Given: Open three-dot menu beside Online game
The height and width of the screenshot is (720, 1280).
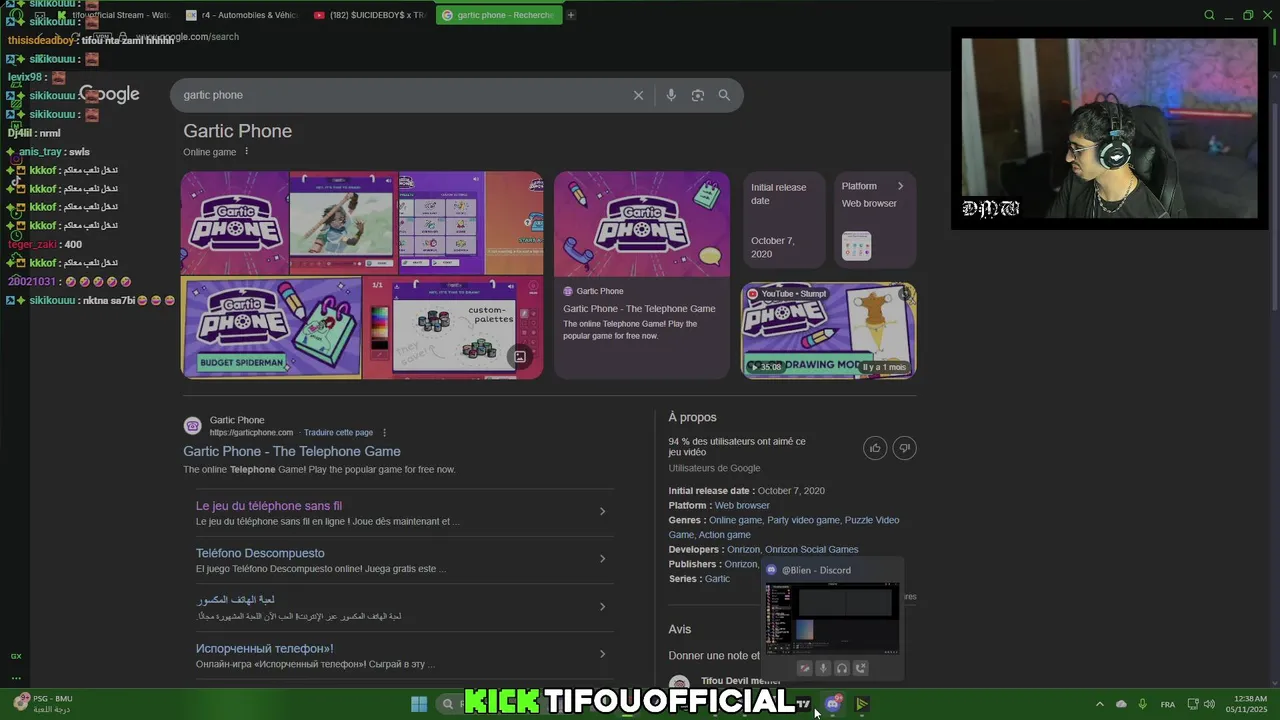Looking at the screenshot, I should point(246,152).
